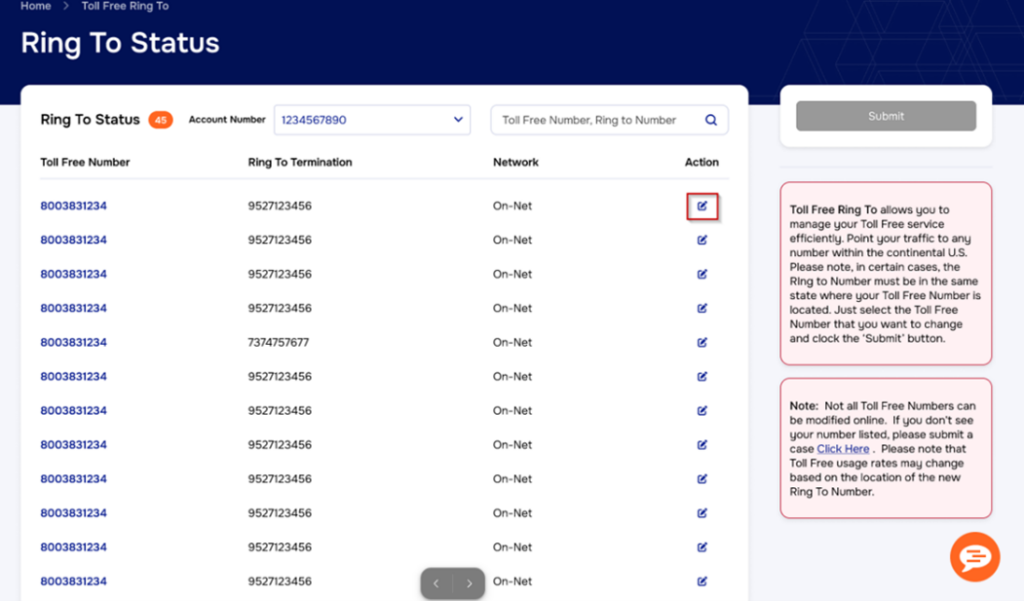Screen dimensions: 1024x601
Task: Open the Click Here case link
Action: click(x=843, y=449)
